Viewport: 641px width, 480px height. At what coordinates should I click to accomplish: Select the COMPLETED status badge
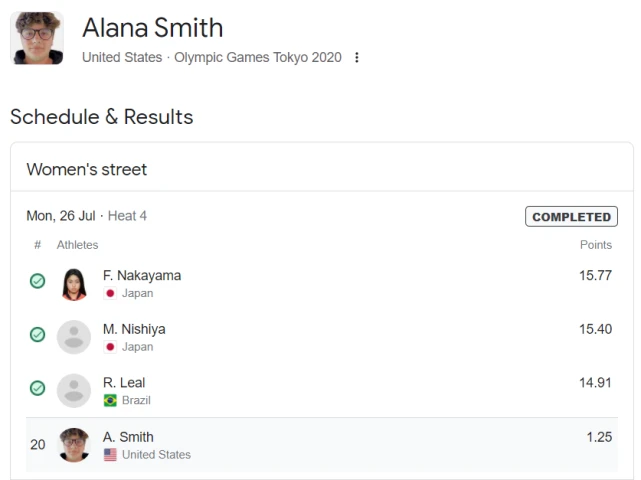coord(572,216)
